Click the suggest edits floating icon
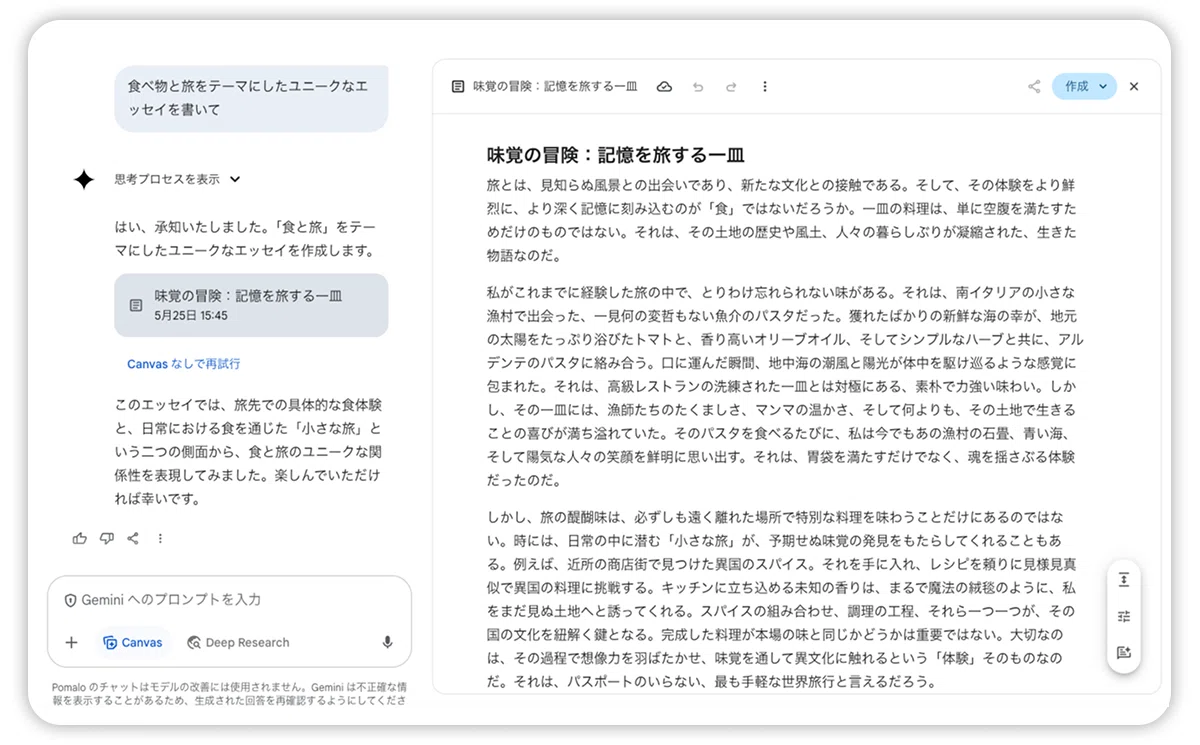 click(1124, 652)
